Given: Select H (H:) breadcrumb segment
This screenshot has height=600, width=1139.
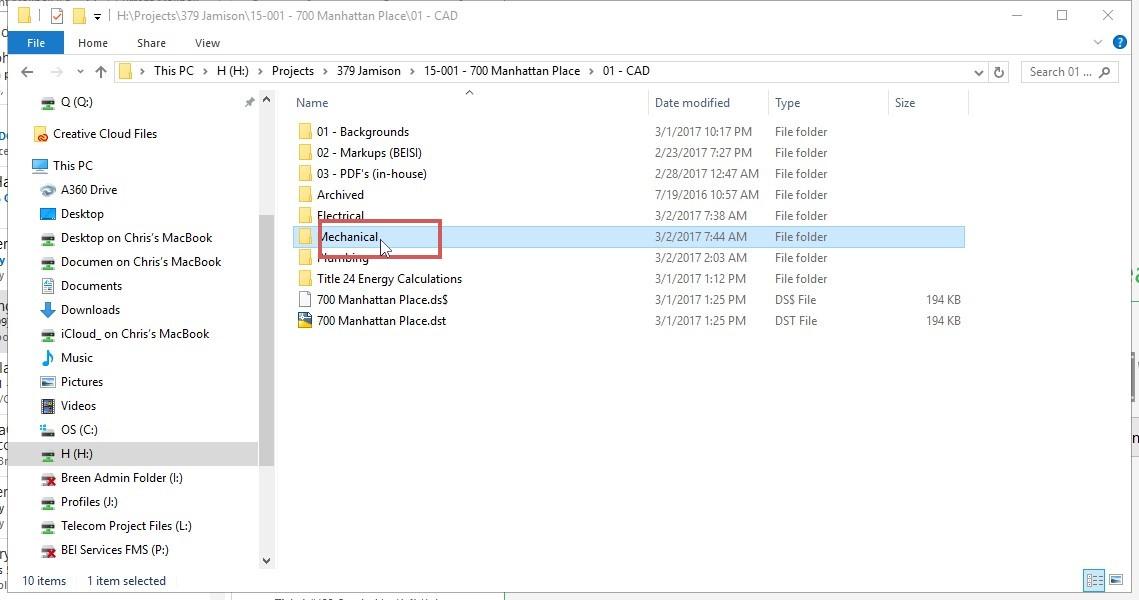Looking at the screenshot, I should coord(232,71).
